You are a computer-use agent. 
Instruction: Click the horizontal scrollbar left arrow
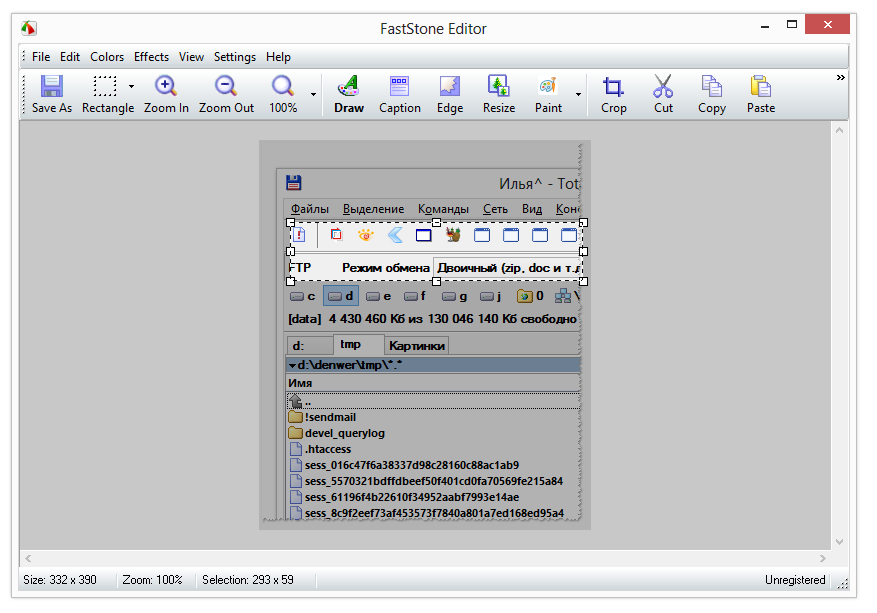28,558
